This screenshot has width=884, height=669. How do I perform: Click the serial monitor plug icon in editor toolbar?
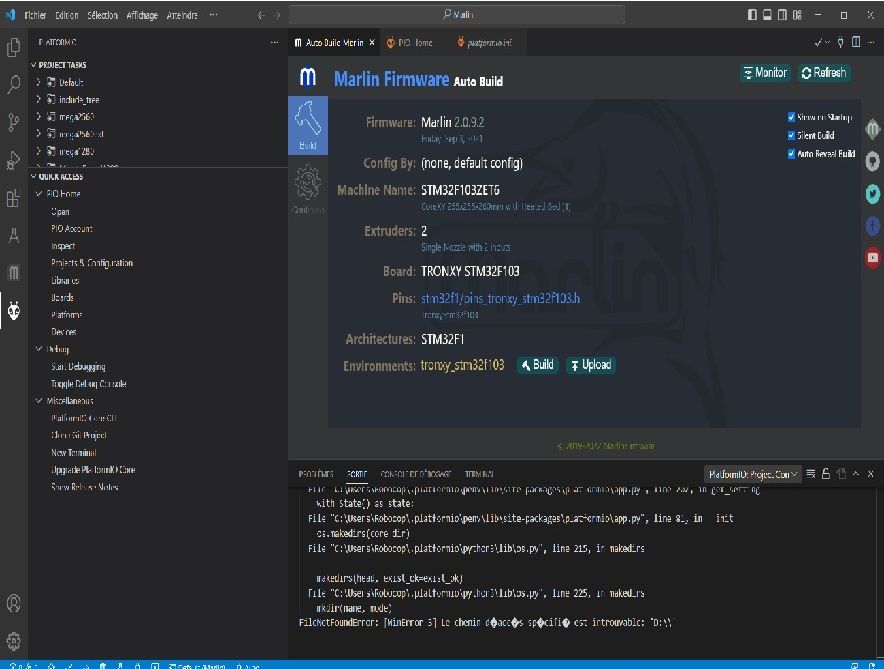click(x=840, y=42)
